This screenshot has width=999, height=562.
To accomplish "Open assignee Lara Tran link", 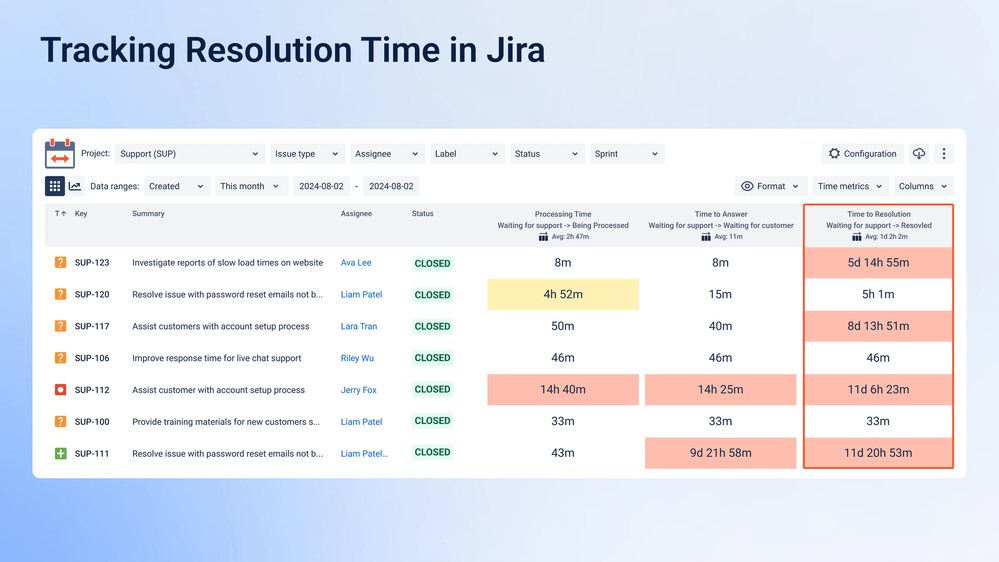I will click(x=359, y=326).
